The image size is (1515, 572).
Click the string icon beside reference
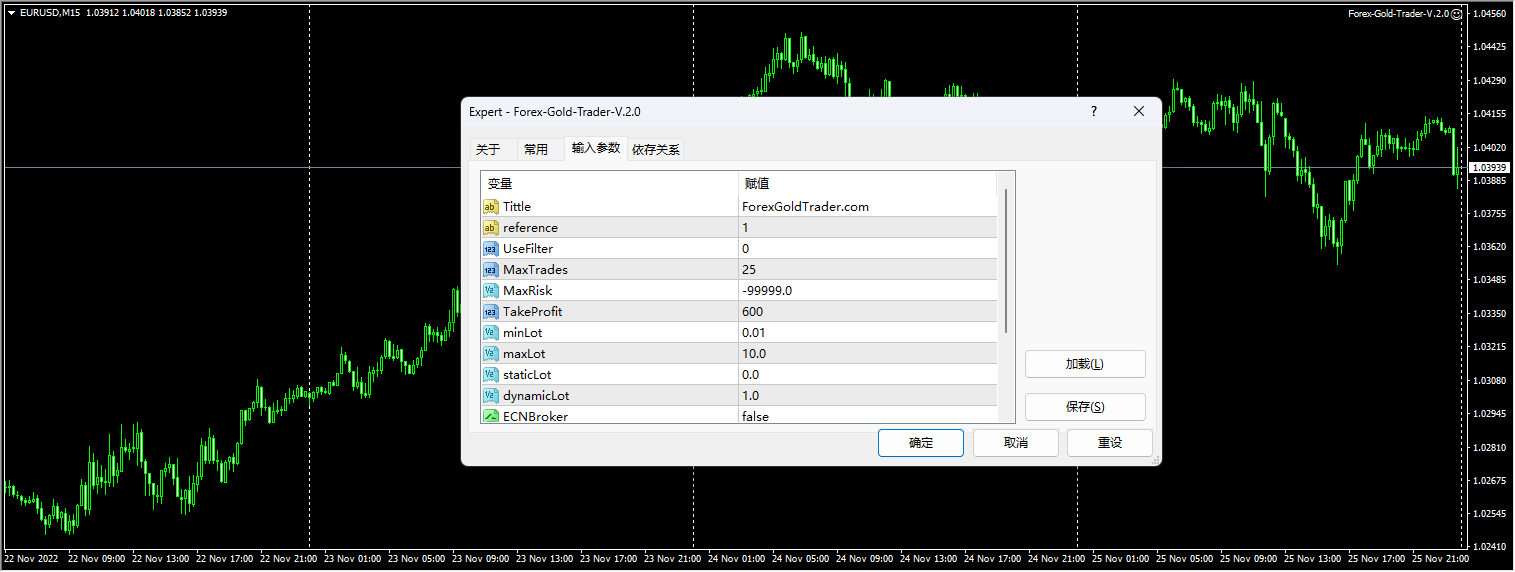pyautogui.click(x=491, y=228)
